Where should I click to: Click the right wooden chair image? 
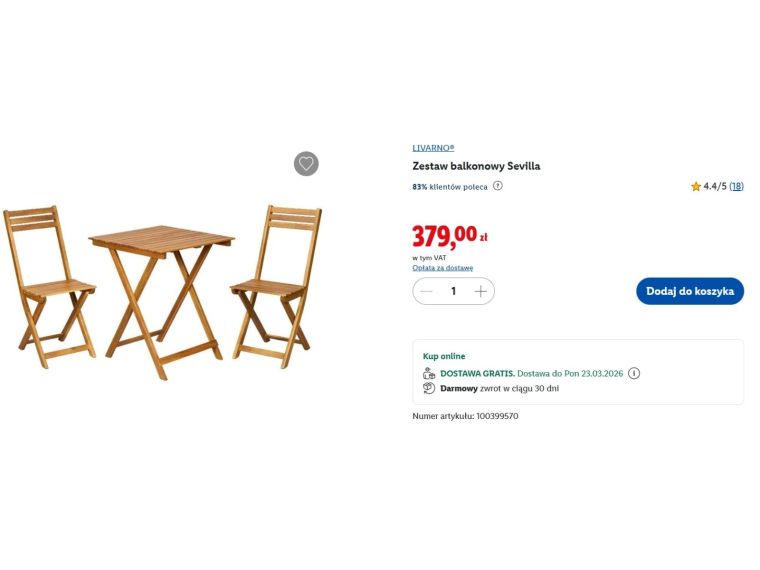[276, 286]
